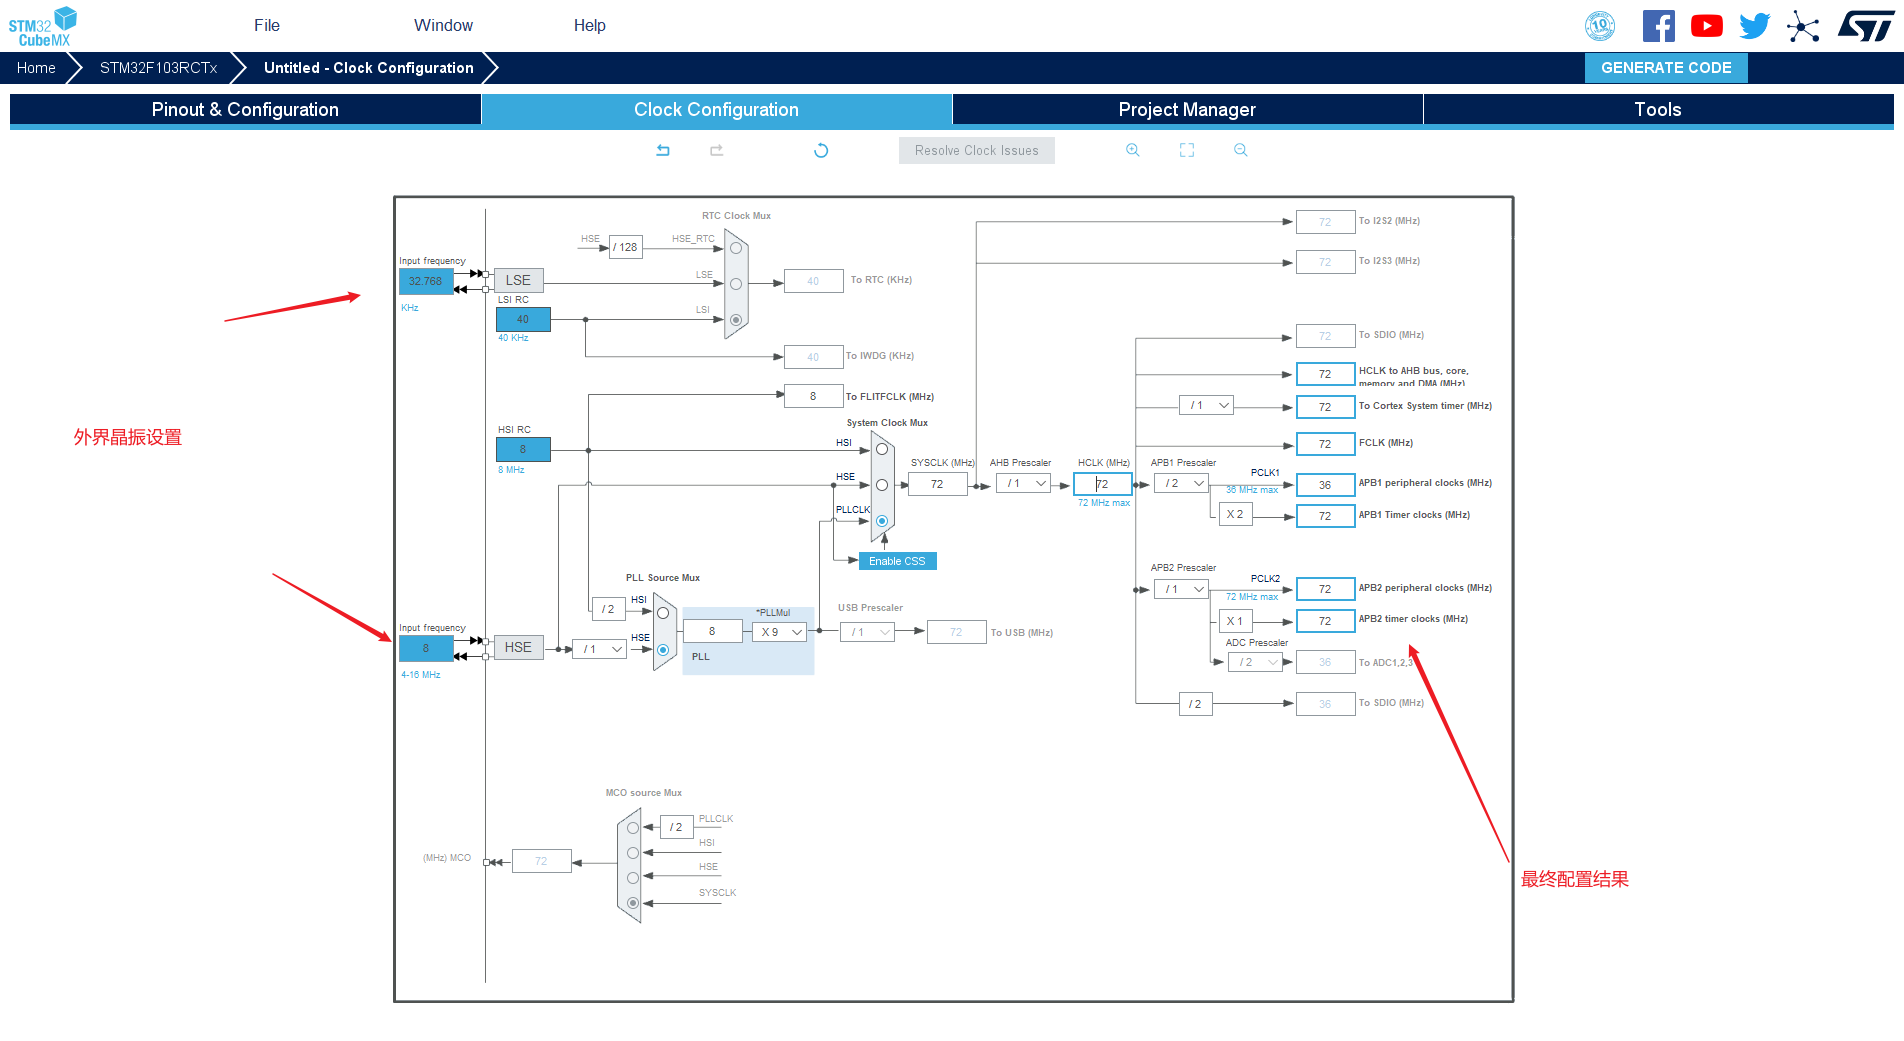Switch to Project Manager tab

pyautogui.click(x=1187, y=110)
